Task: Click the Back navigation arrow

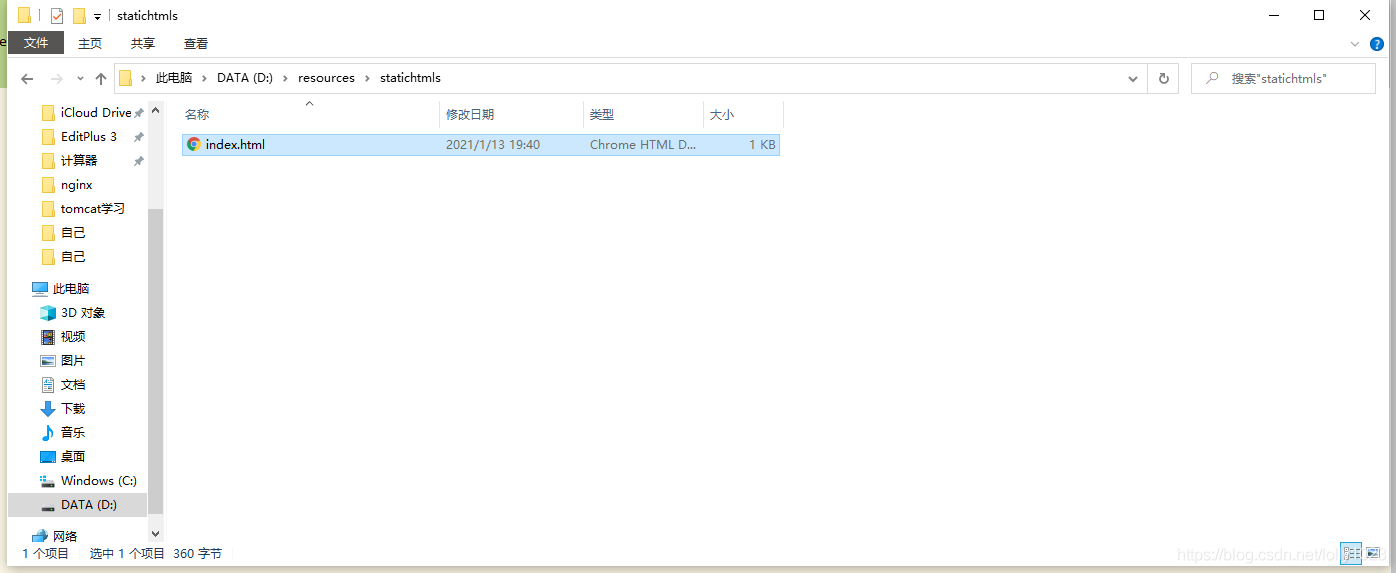Action: (x=27, y=78)
